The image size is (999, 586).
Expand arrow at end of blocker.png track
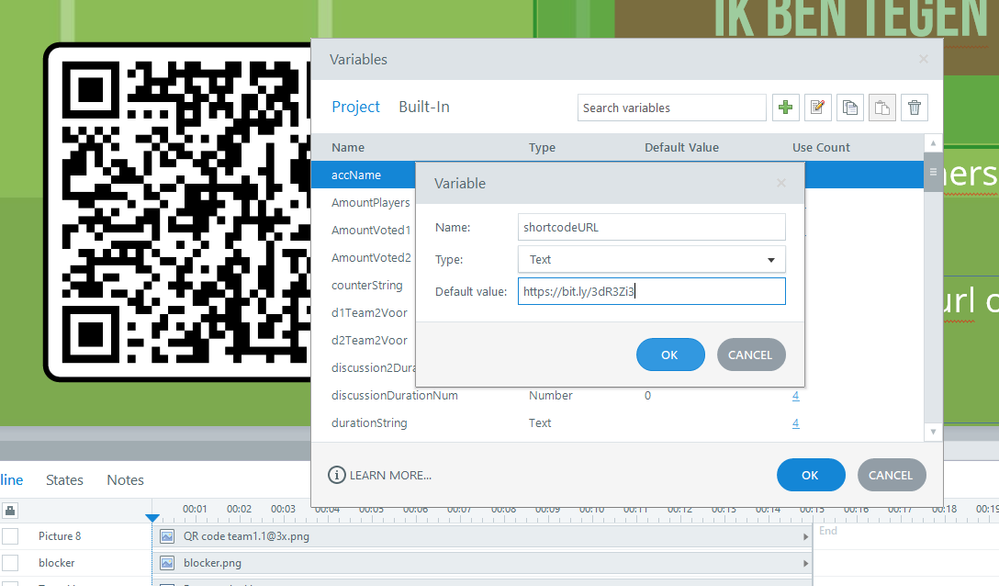coord(805,564)
